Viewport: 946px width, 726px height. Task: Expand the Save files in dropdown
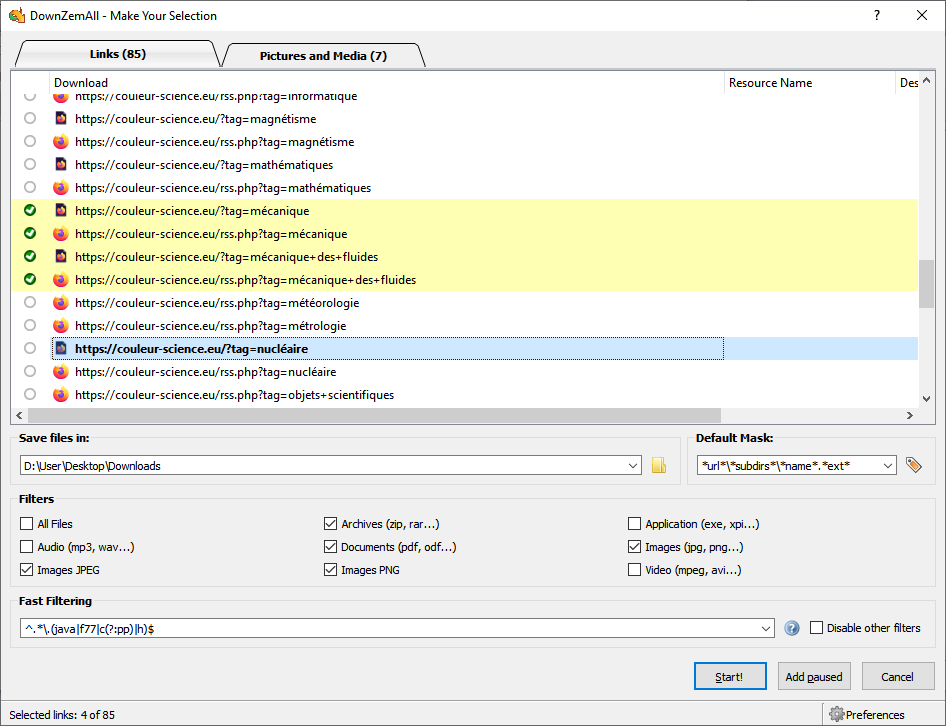[x=632, y=465]
